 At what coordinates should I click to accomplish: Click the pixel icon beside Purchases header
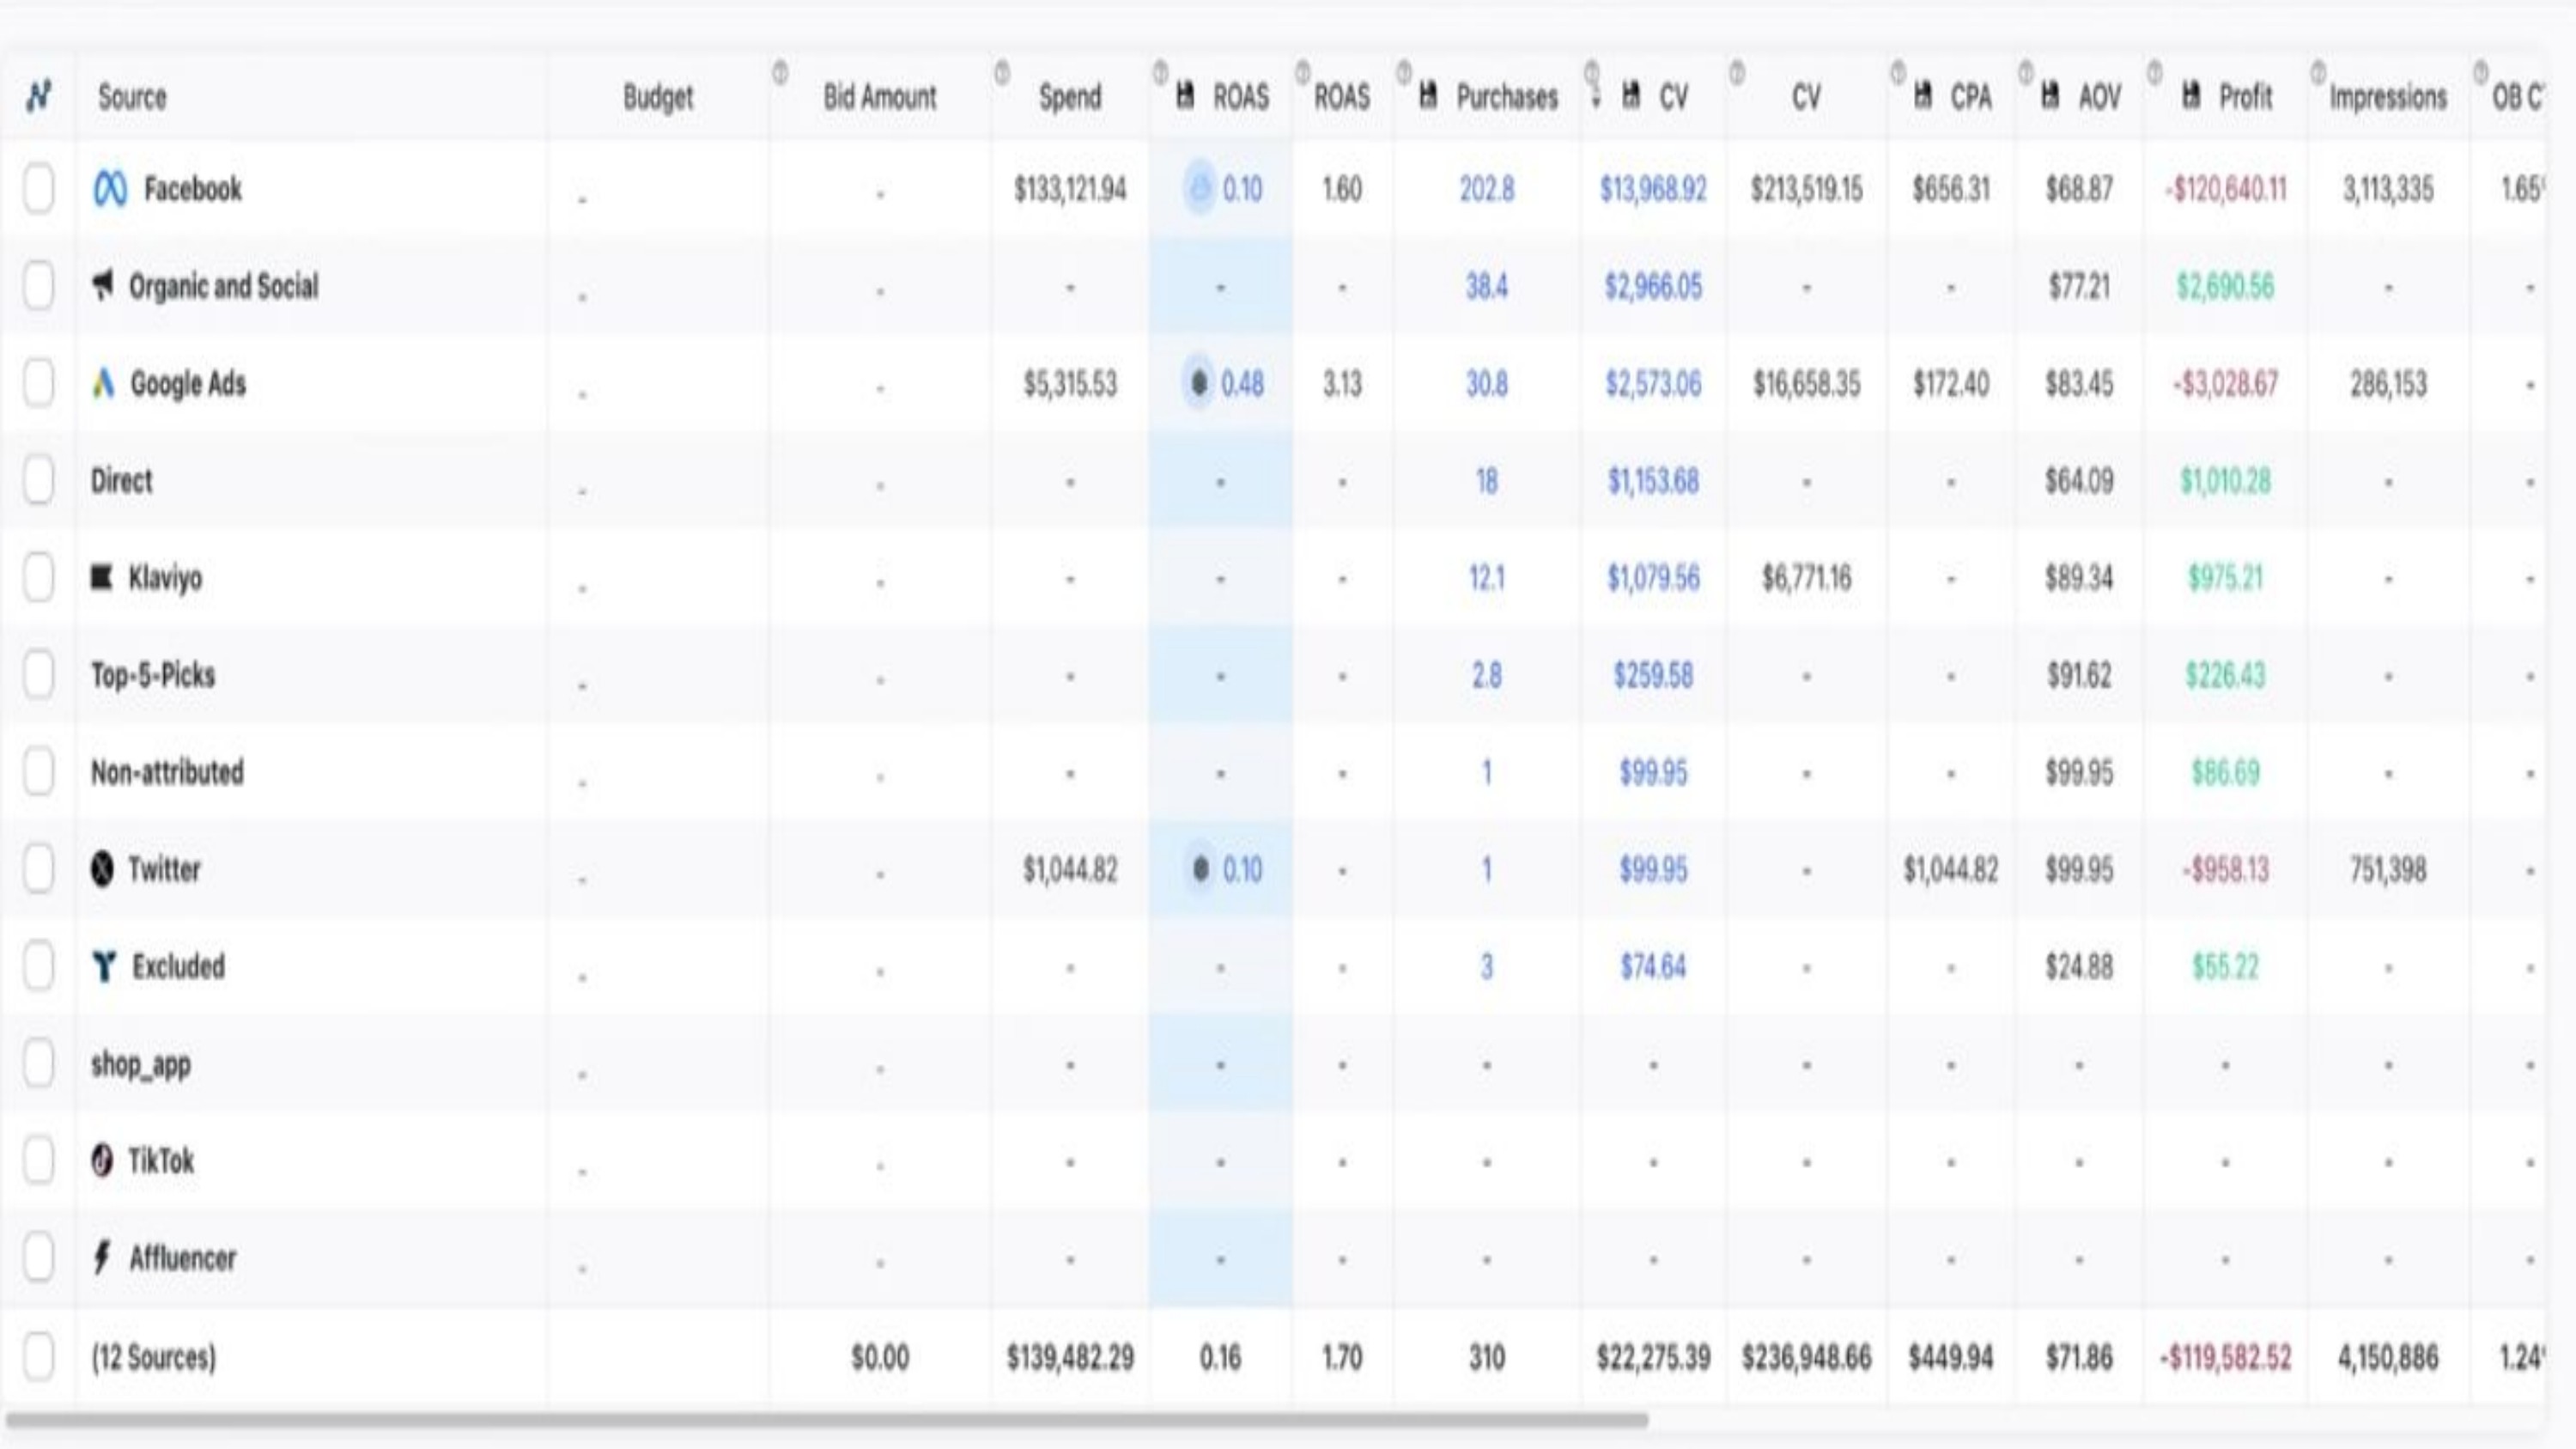[1428, 95]
